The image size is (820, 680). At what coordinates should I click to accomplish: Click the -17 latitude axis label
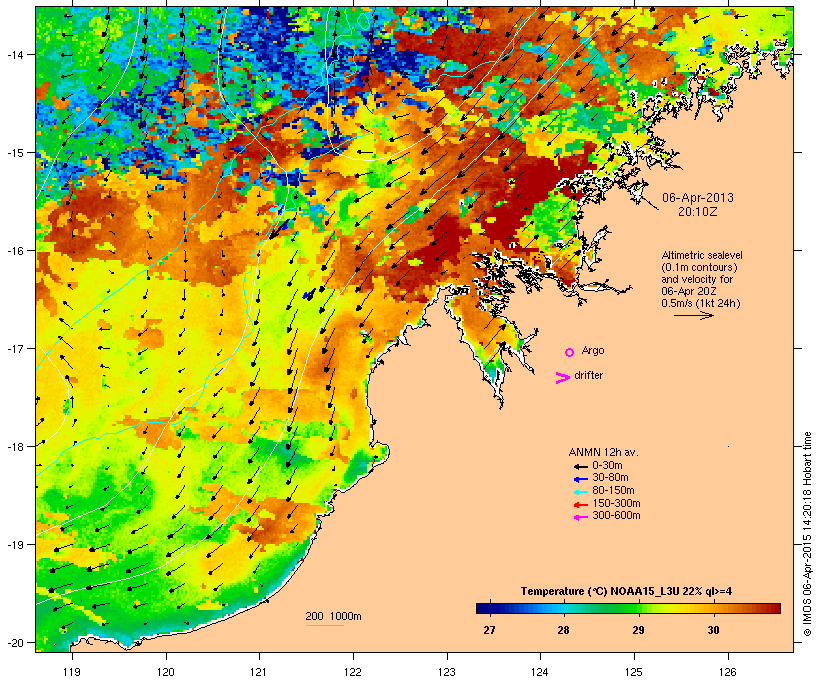(14, 348)
